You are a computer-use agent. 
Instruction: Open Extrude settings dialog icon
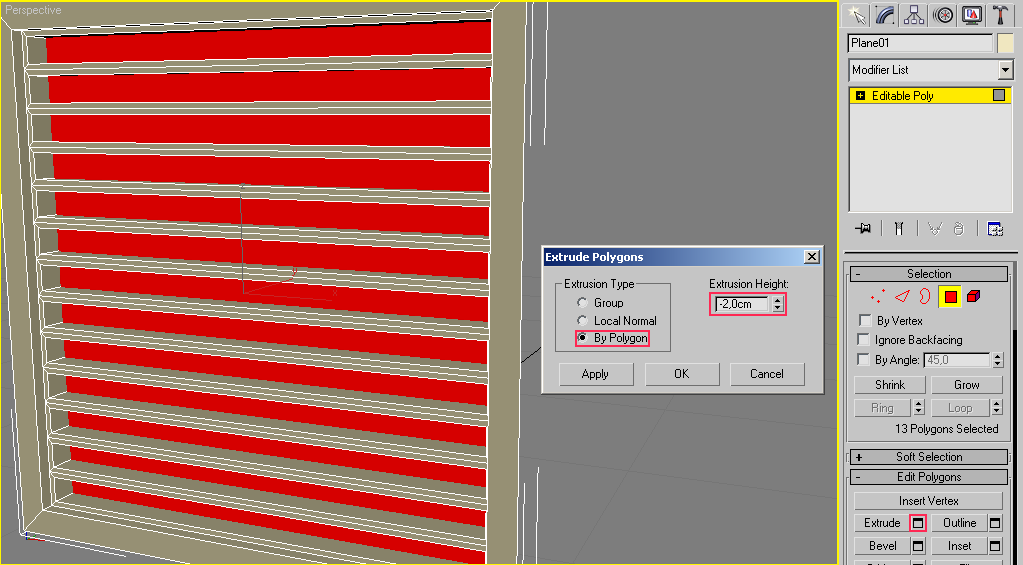coord(918,523)
